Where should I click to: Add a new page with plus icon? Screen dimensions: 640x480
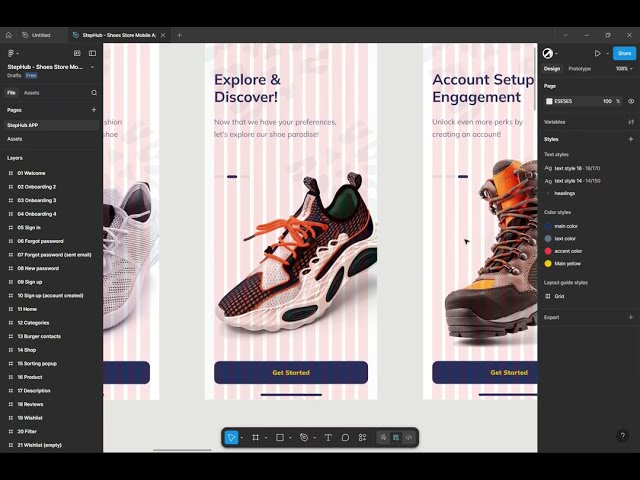[x=94, y=110]
